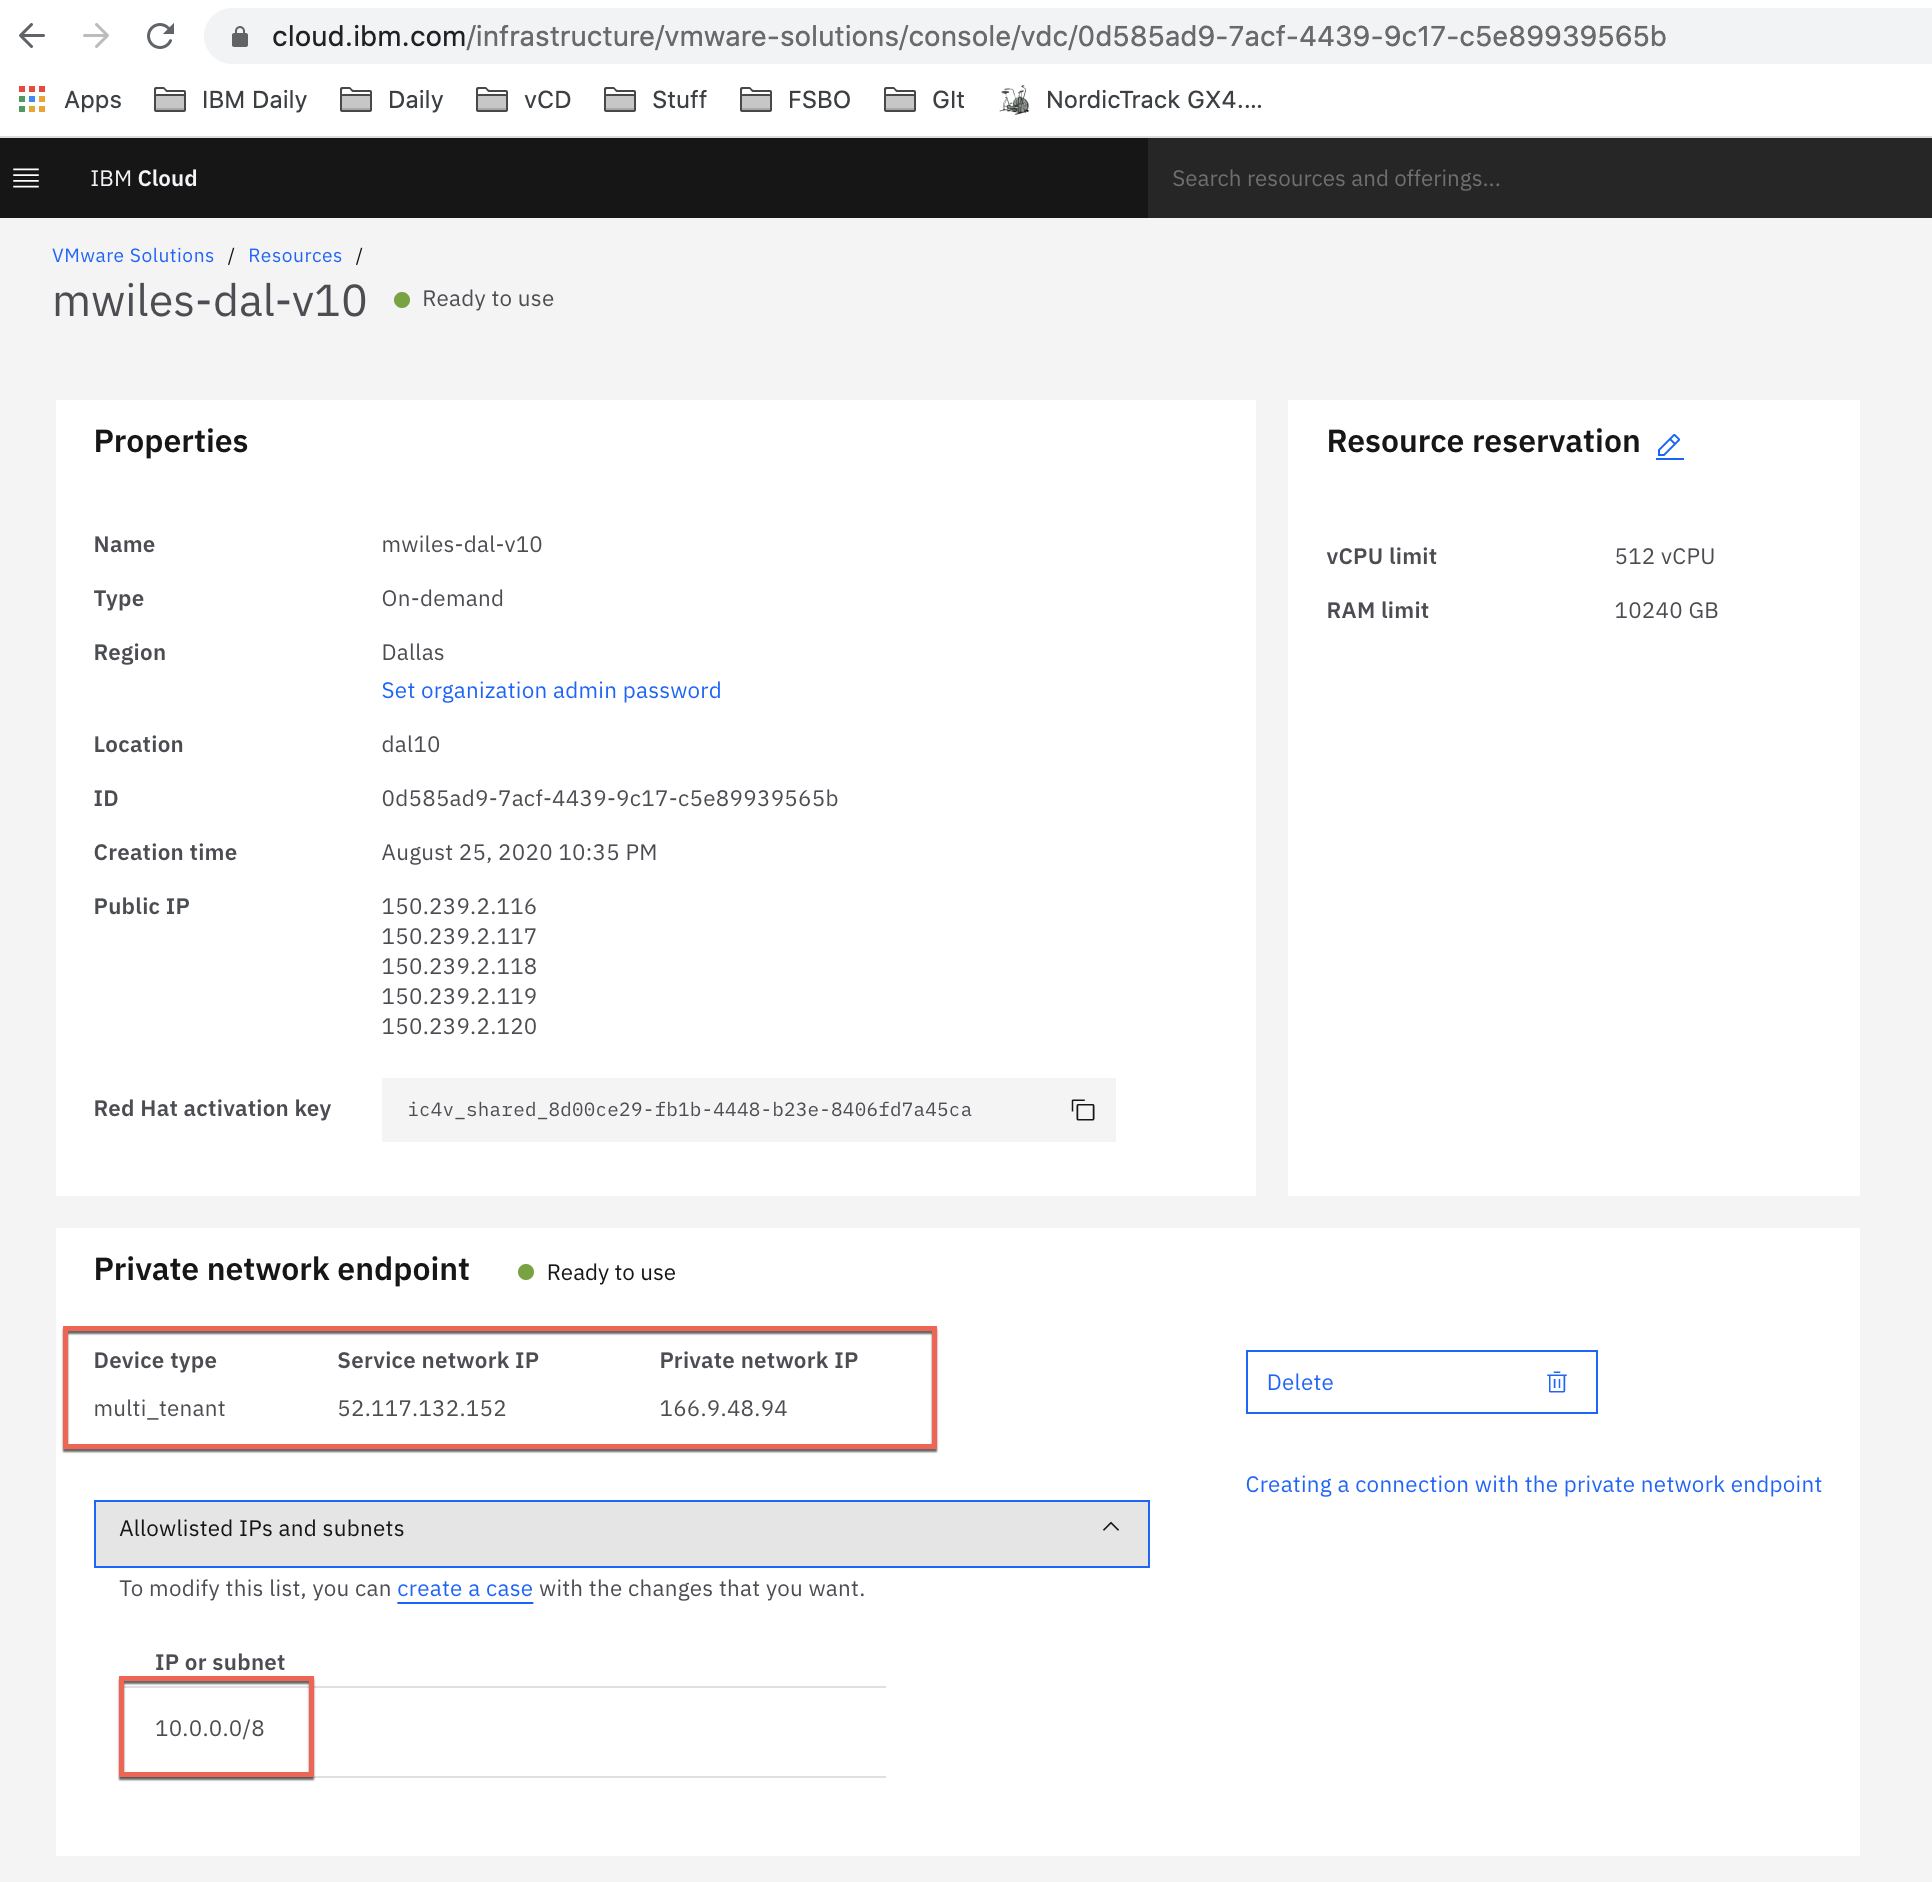Click the IBM Cloud logo text
Viewport: 1932px width, 1882px height.
(x=144, y=178)
